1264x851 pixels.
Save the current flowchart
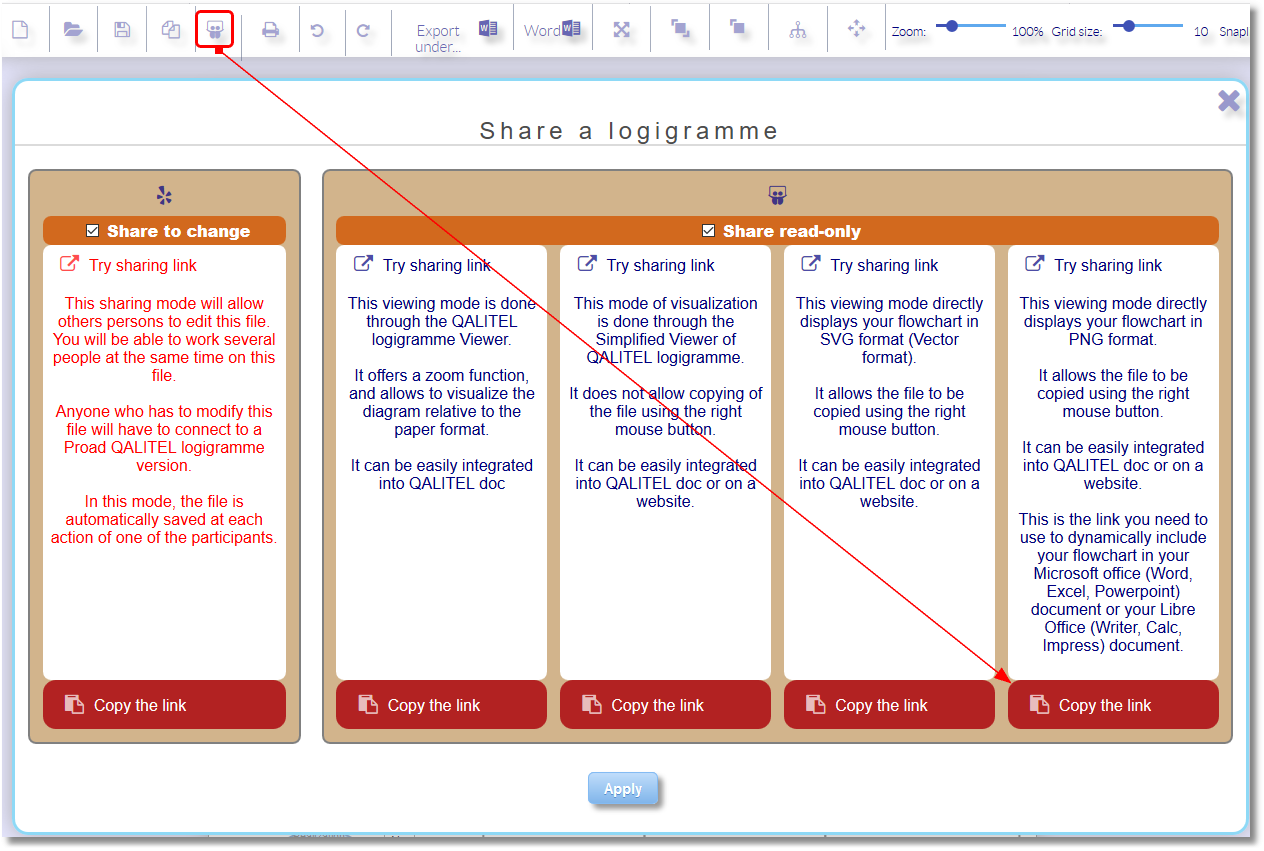click(121, 28)
